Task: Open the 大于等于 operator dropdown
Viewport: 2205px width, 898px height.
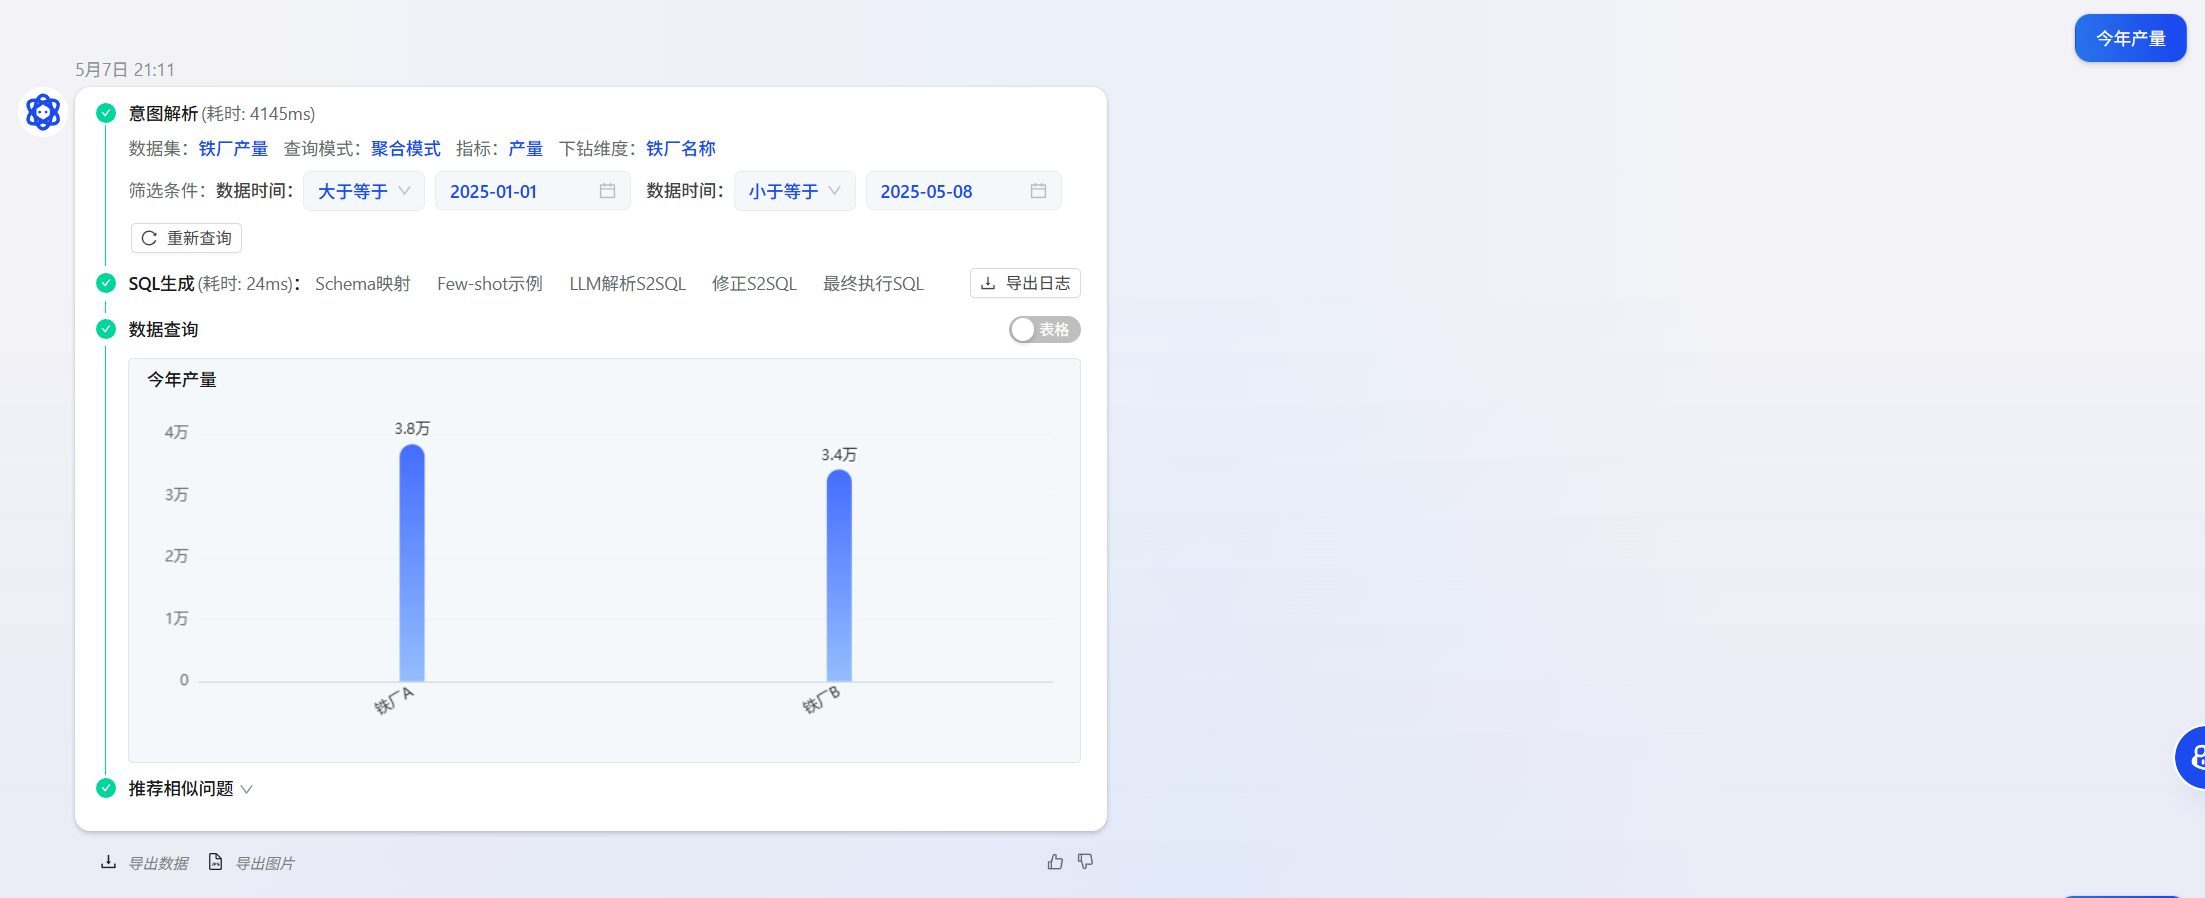Action: point(364,191)
